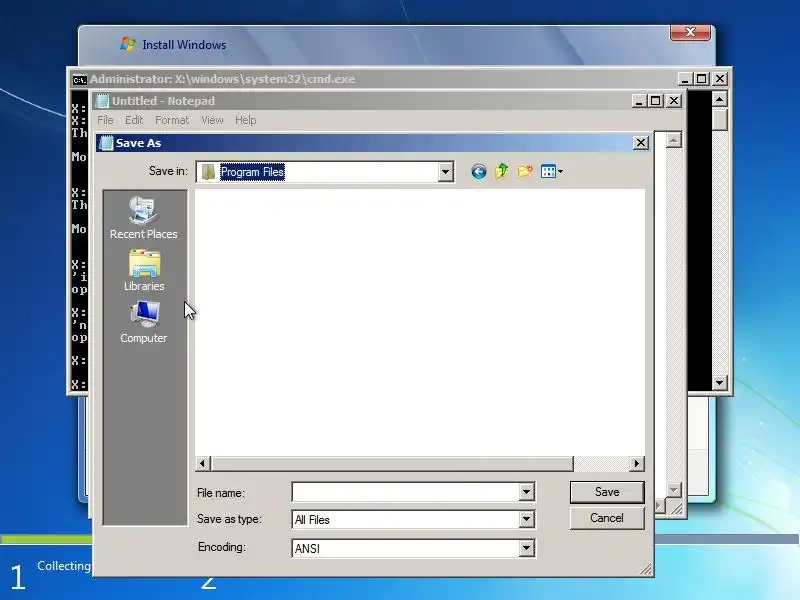Click the Cancel button
The height and width of the screenshot is (600, 800).
coord(607,518)
